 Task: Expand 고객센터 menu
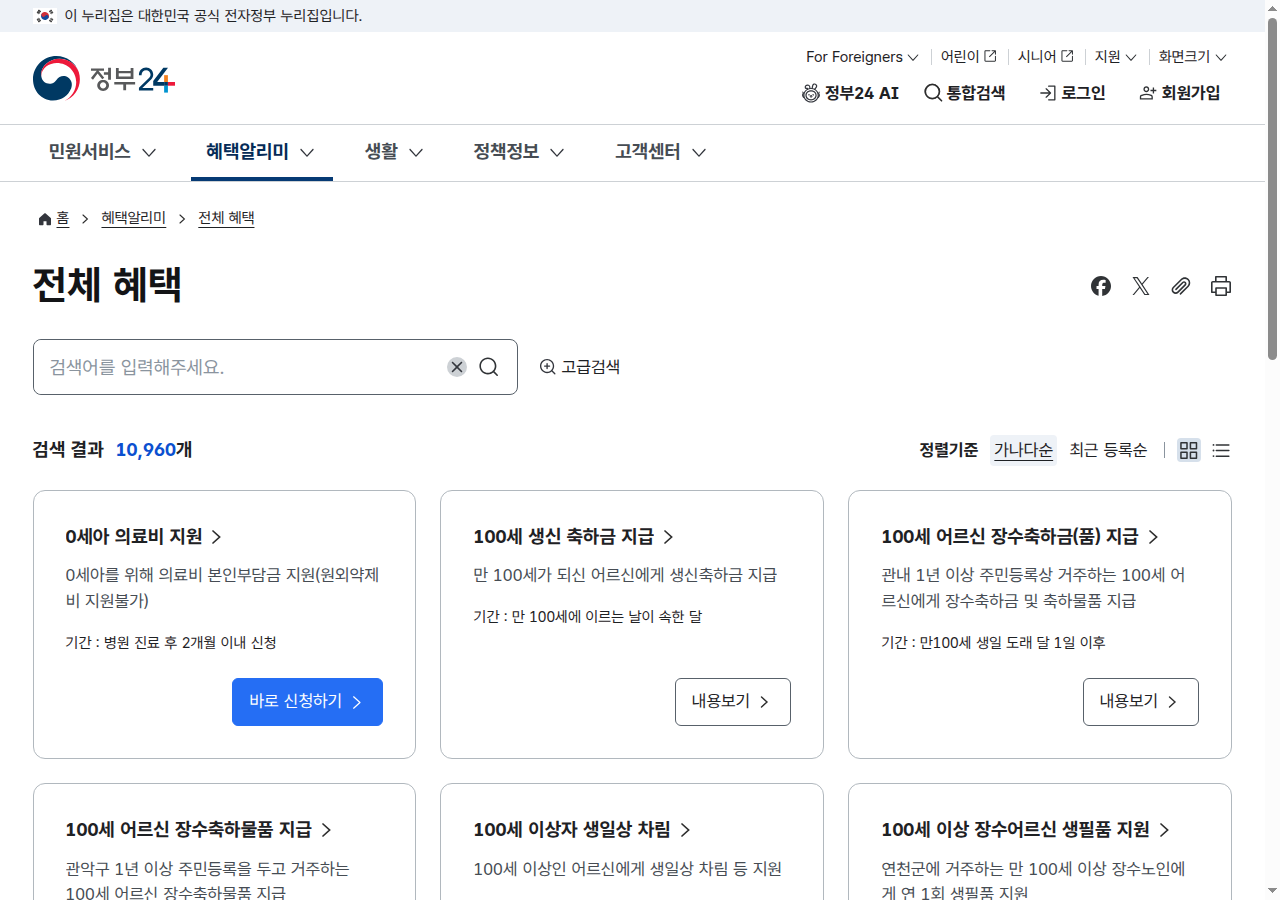point(660,152)
